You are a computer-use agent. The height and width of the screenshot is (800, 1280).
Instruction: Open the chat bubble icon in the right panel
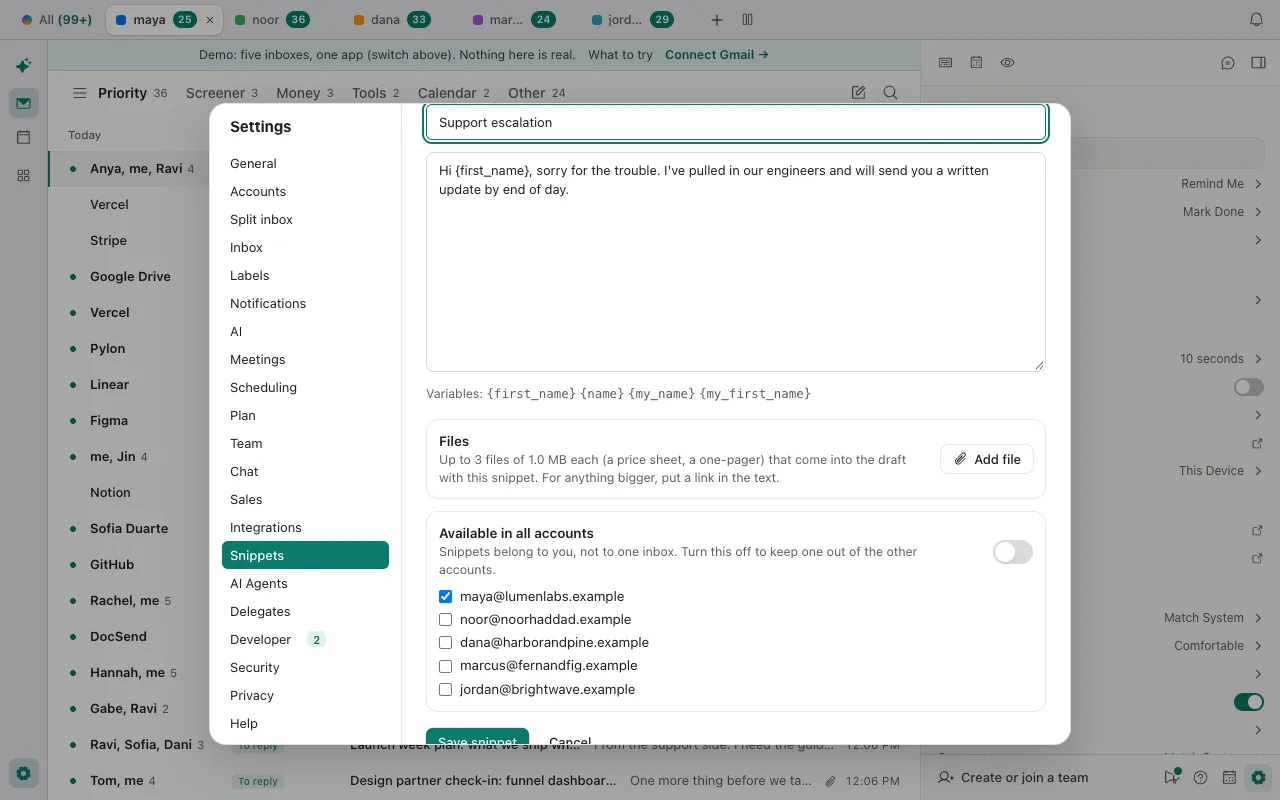tap(1228, 63)
